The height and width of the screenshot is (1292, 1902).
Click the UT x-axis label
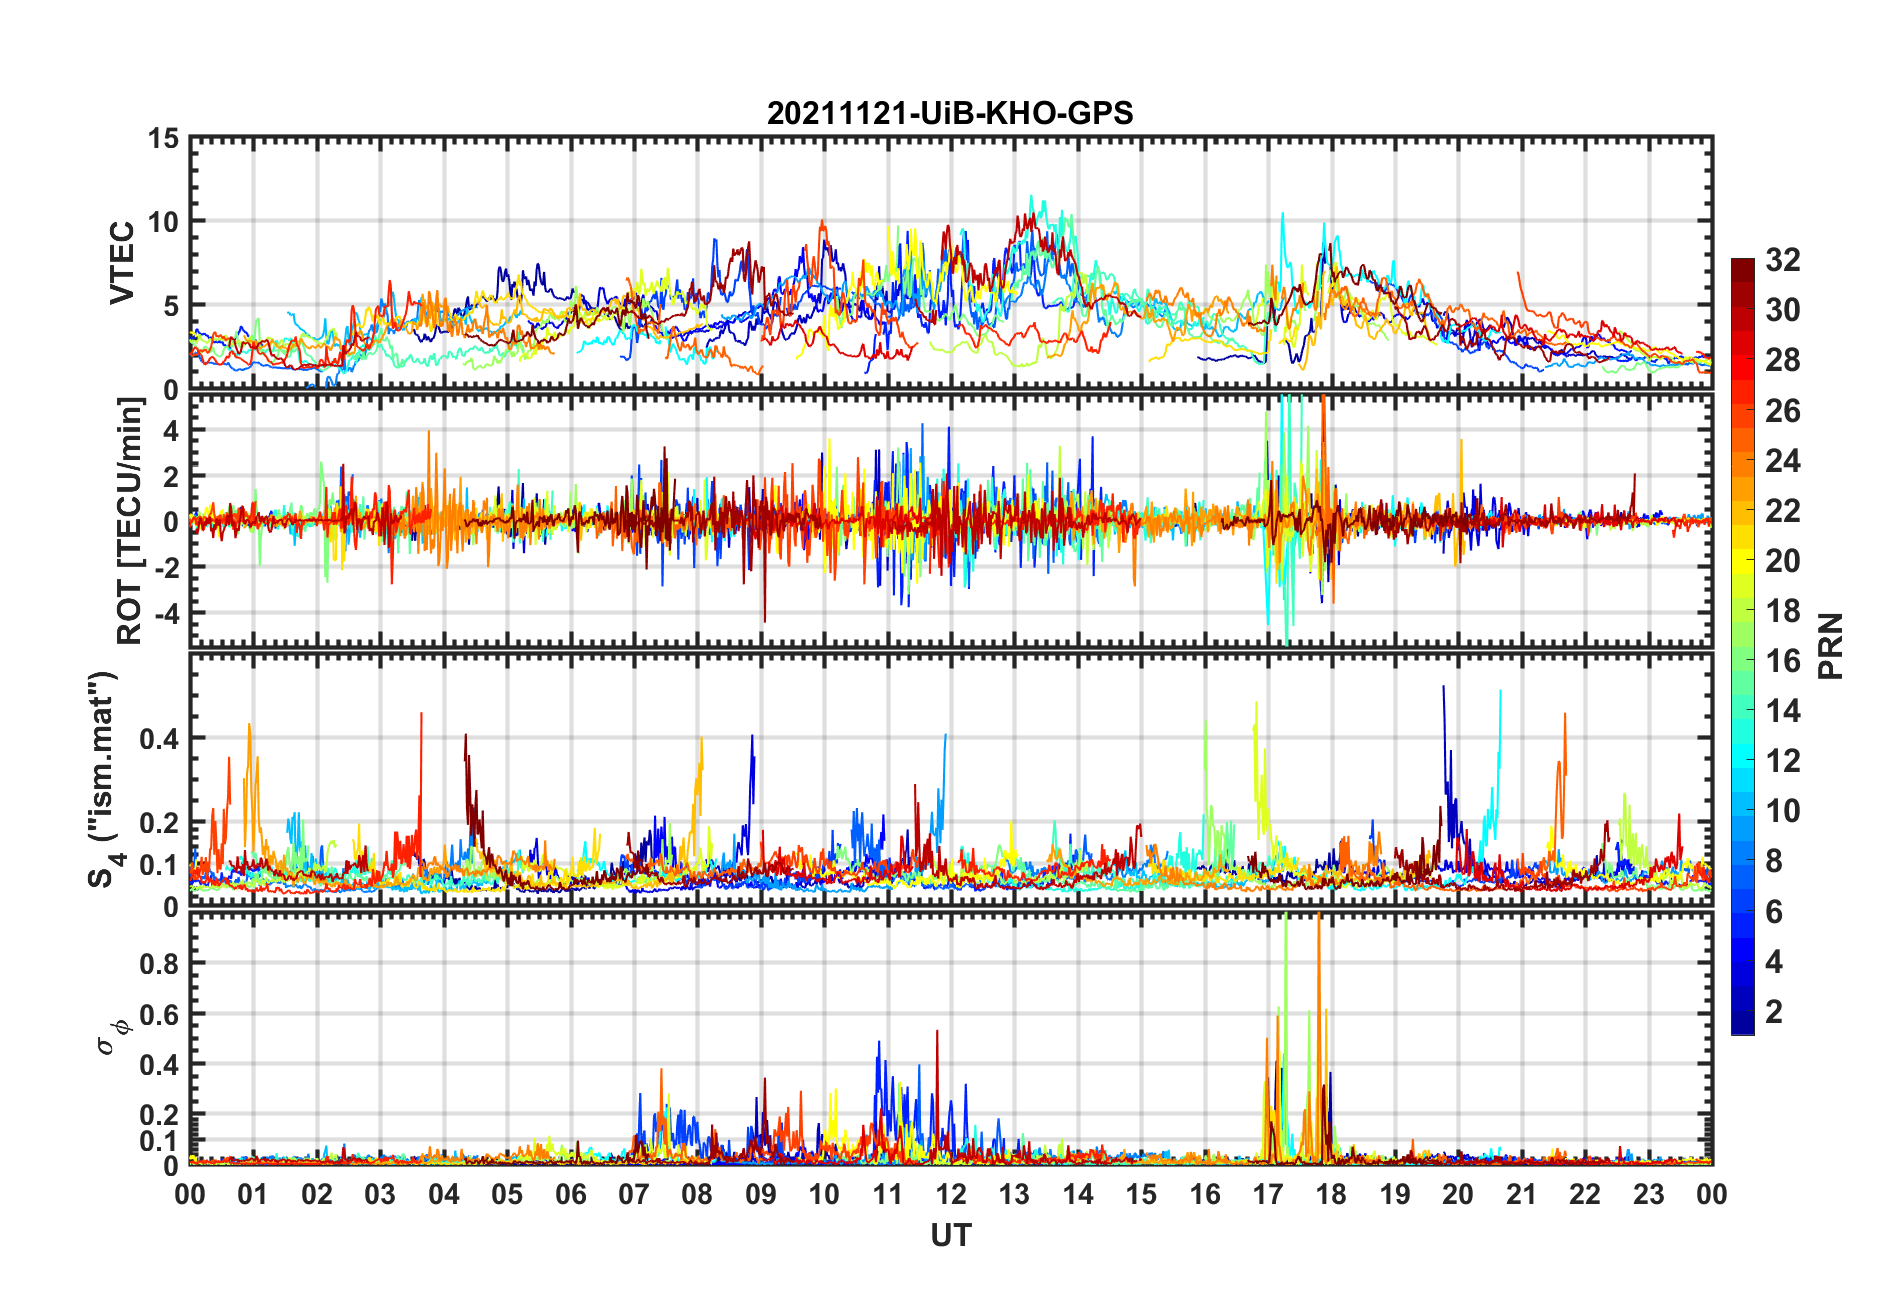[950, 1235]
